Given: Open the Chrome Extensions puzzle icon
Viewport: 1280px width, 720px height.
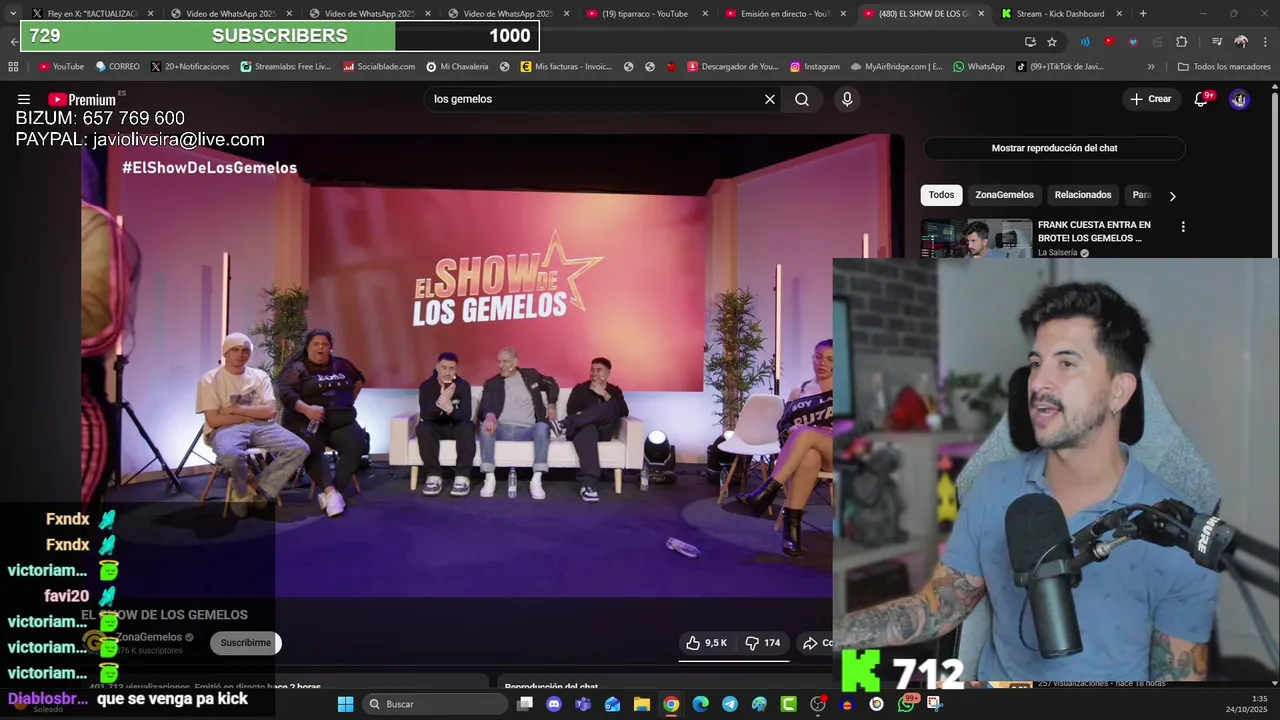Looking at the screenshot, I should [1181, 42].
